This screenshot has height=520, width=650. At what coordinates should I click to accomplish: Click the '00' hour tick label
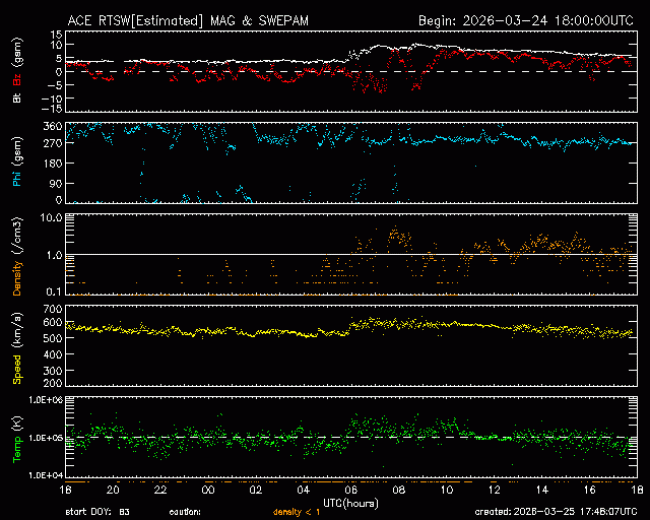208,490
